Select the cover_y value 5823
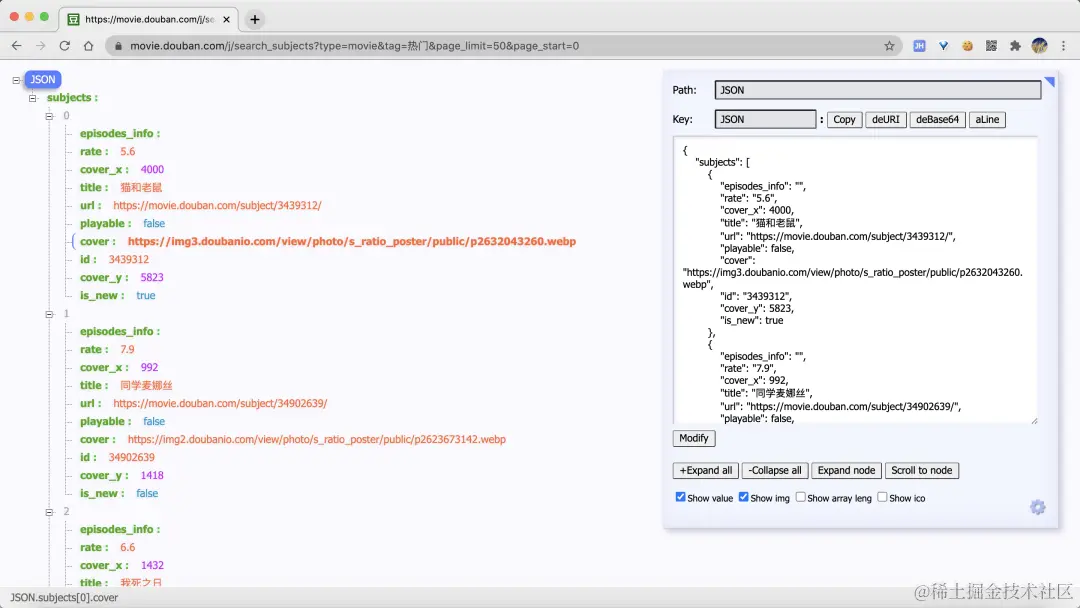Viewport: 1080px width, 608px height. [x=152, y=277]
